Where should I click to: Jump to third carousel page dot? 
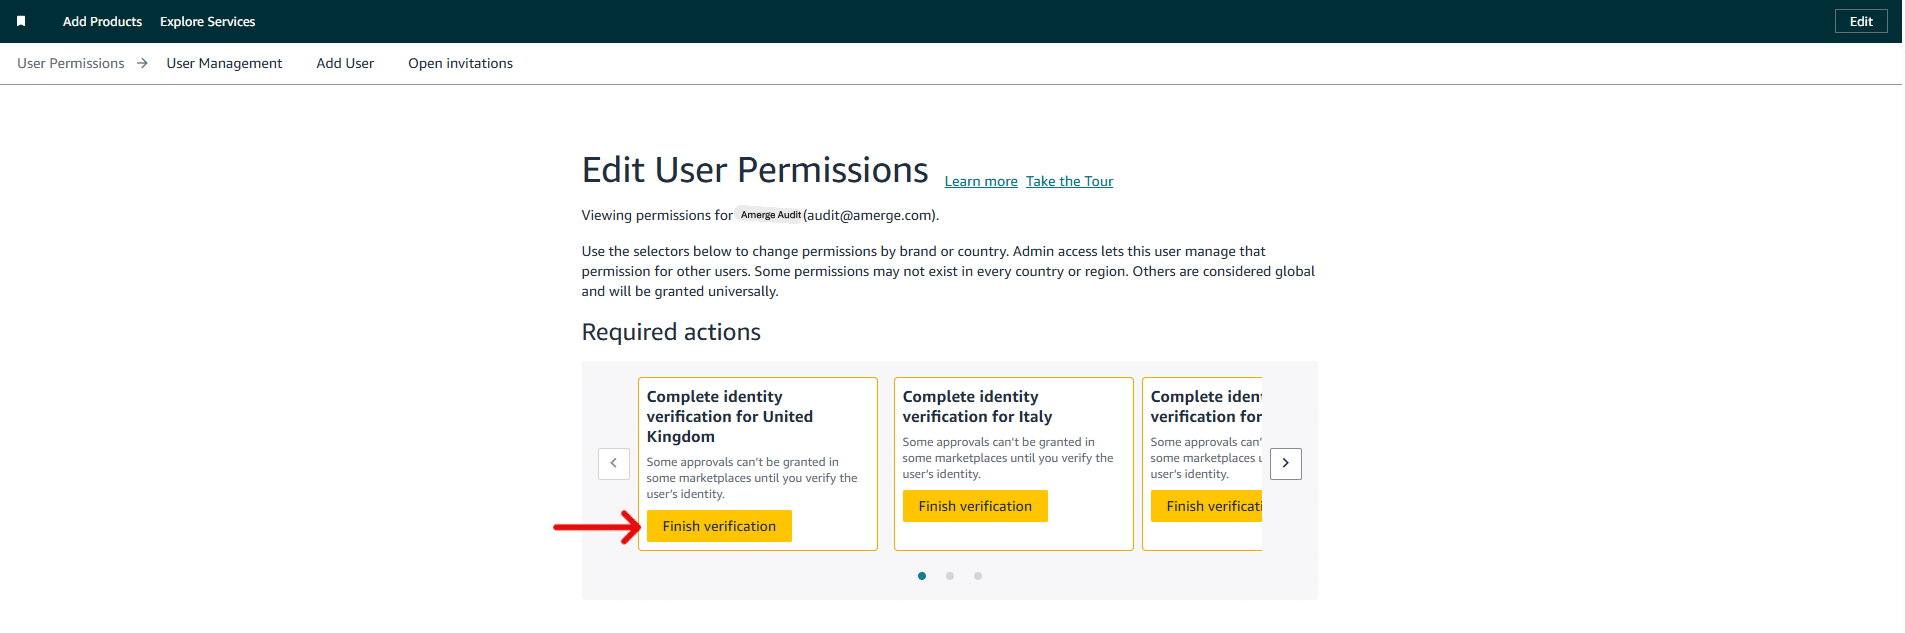pos(977,576)
